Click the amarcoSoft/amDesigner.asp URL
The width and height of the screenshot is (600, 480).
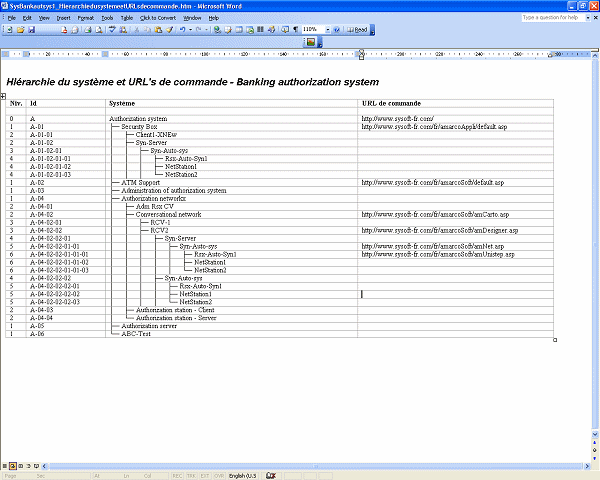(x=440, y=230)
